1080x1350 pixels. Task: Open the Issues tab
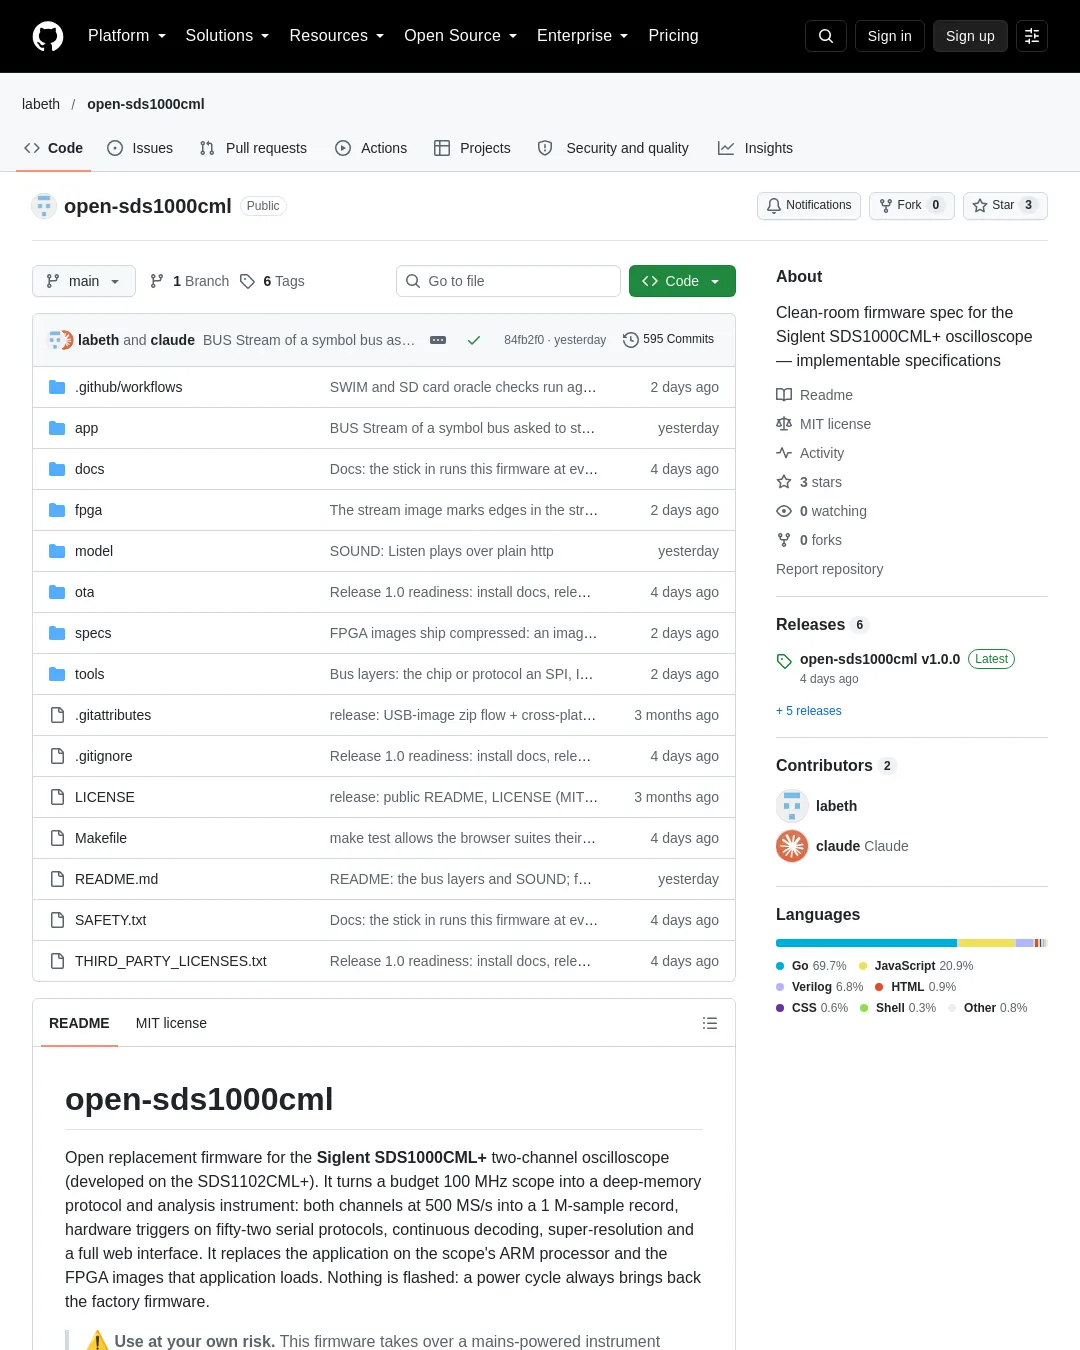(x=140, y=148)
